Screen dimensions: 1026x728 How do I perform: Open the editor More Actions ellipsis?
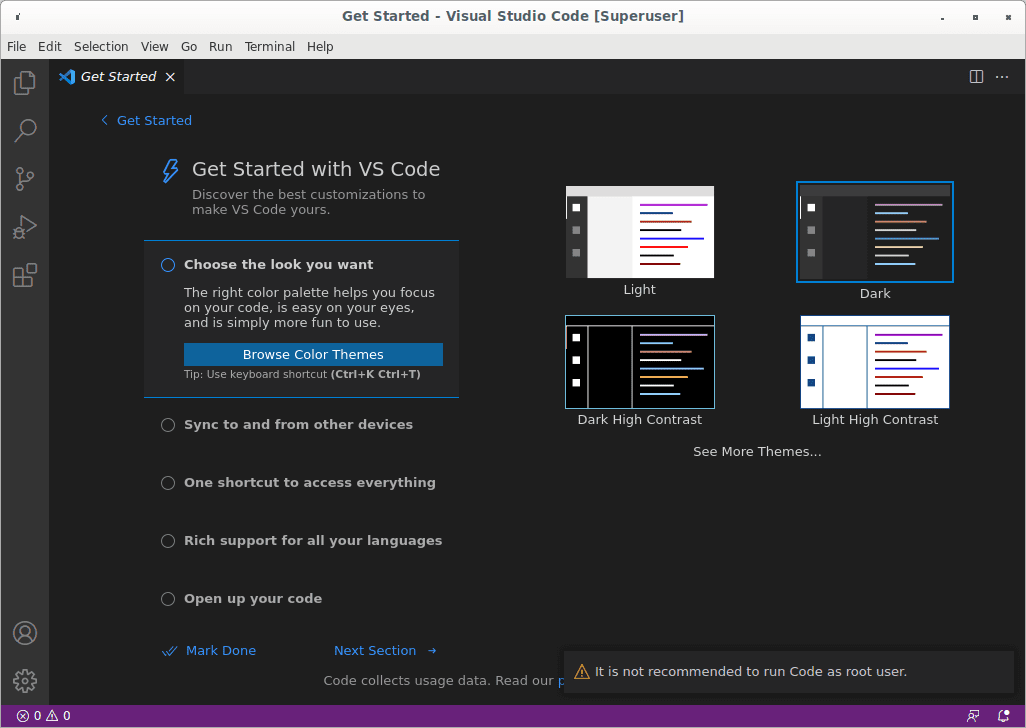click(x=1002, y=77)
